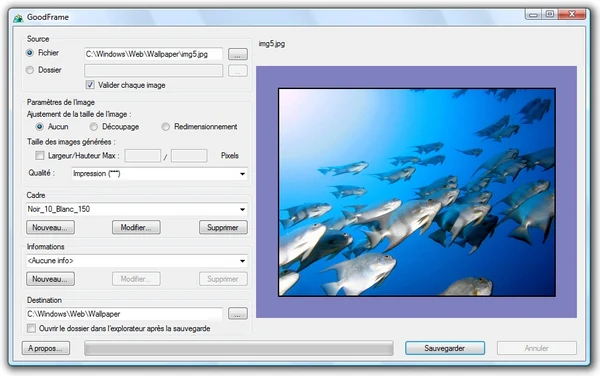Click the maximum width pixel field
600x376 pixels.
(x=143, y=156)
